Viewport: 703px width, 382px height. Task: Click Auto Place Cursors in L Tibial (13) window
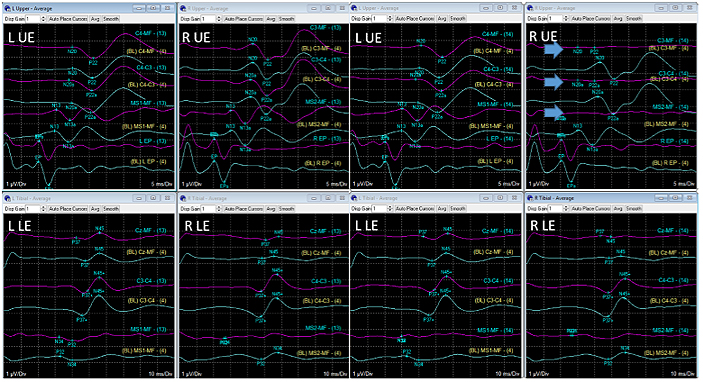tap(68, 208)
